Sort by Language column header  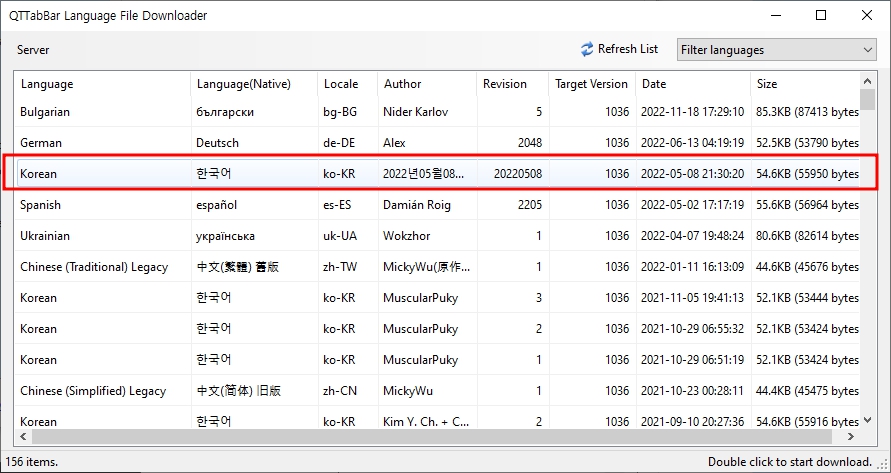click(103, 84)
